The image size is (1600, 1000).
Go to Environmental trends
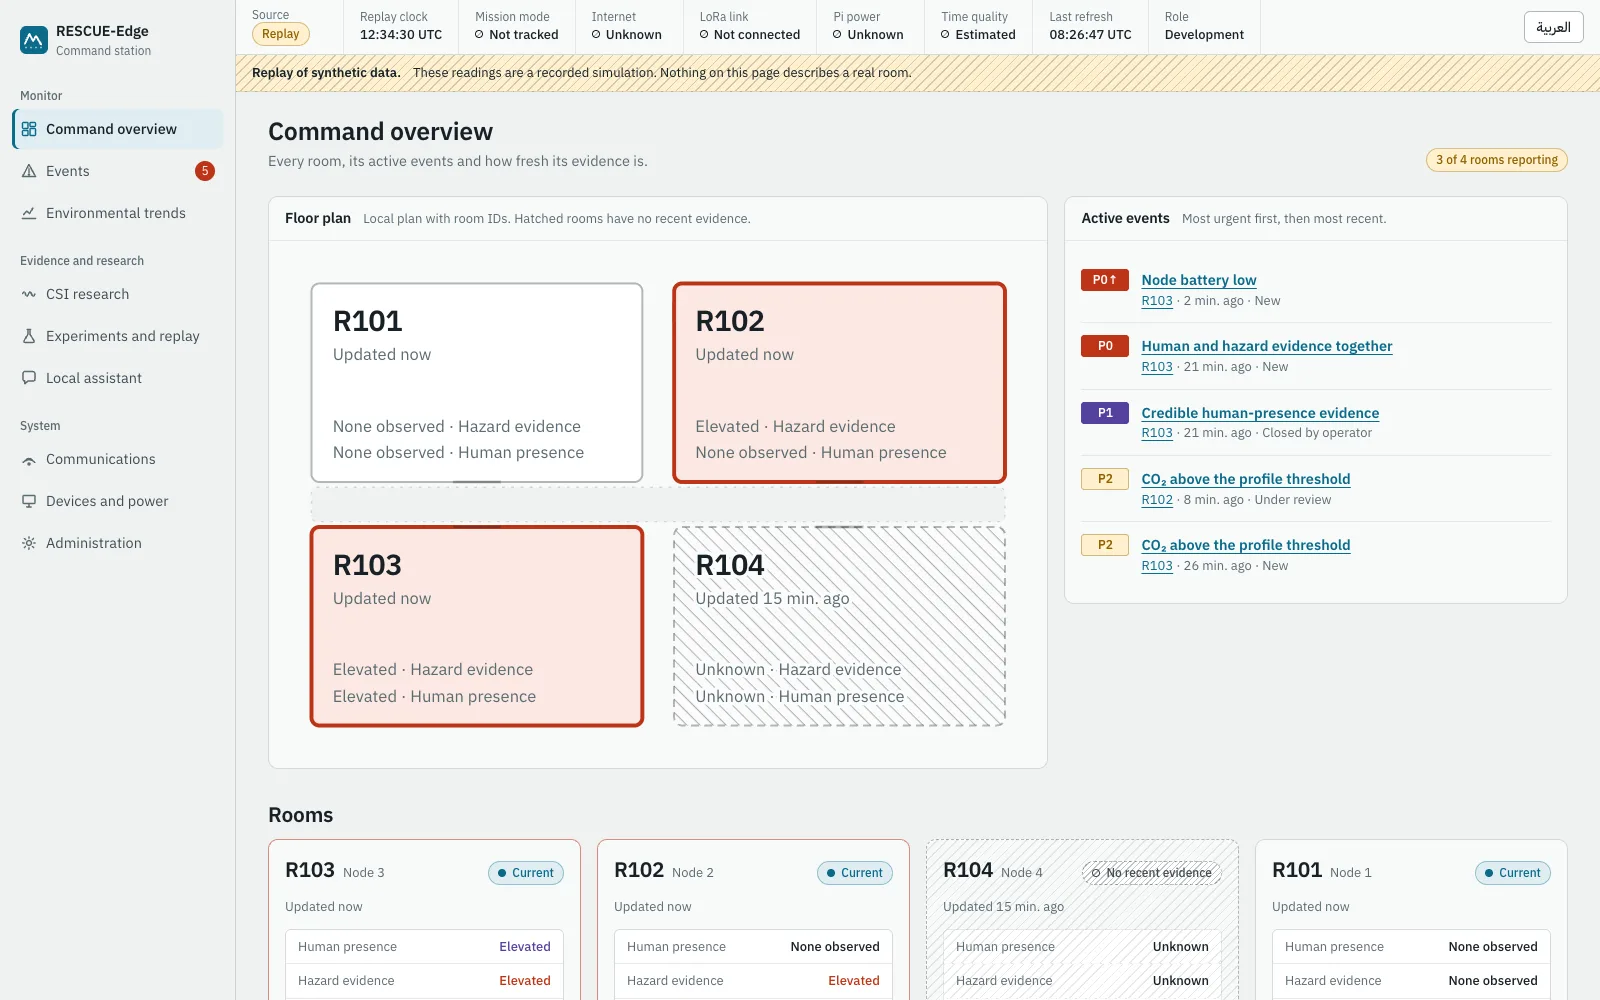118,213
